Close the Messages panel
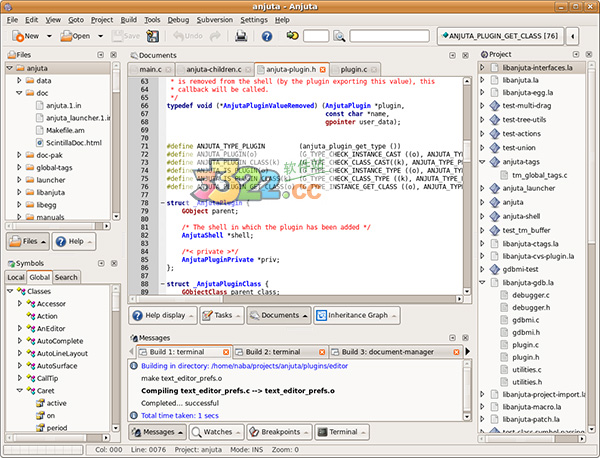600x458 pixels. 465,337
